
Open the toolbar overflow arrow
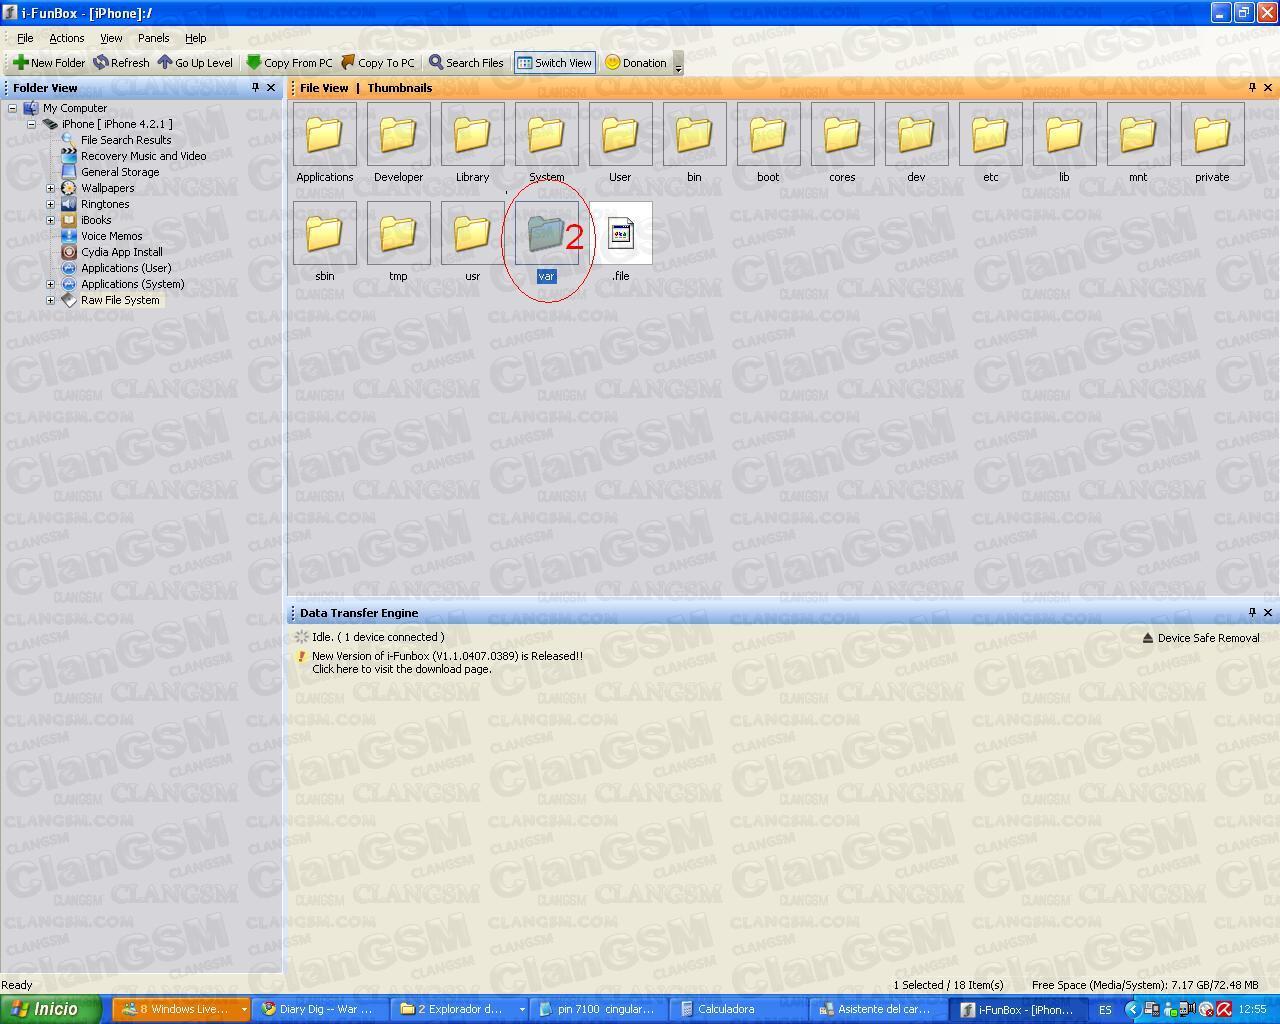[x=678, y=66]
